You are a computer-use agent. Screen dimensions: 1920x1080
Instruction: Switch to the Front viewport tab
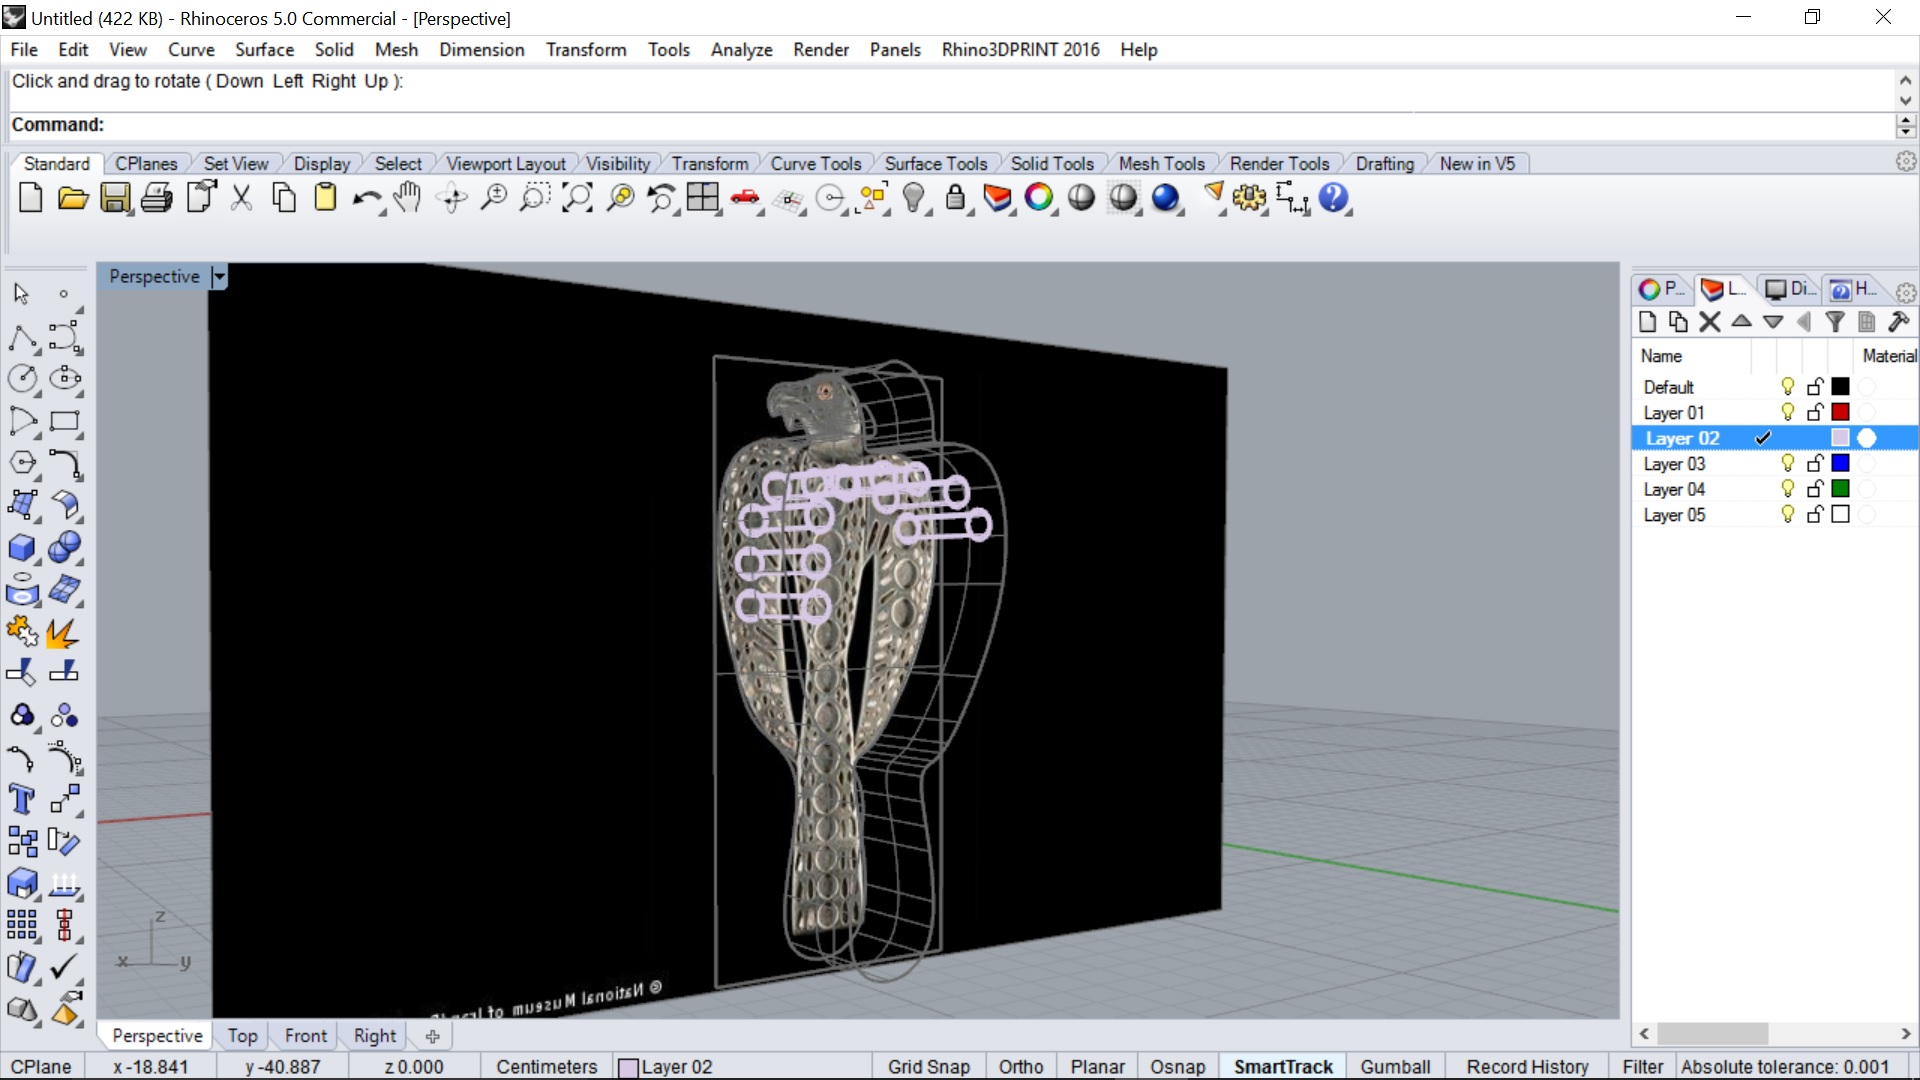[305, 1036]
